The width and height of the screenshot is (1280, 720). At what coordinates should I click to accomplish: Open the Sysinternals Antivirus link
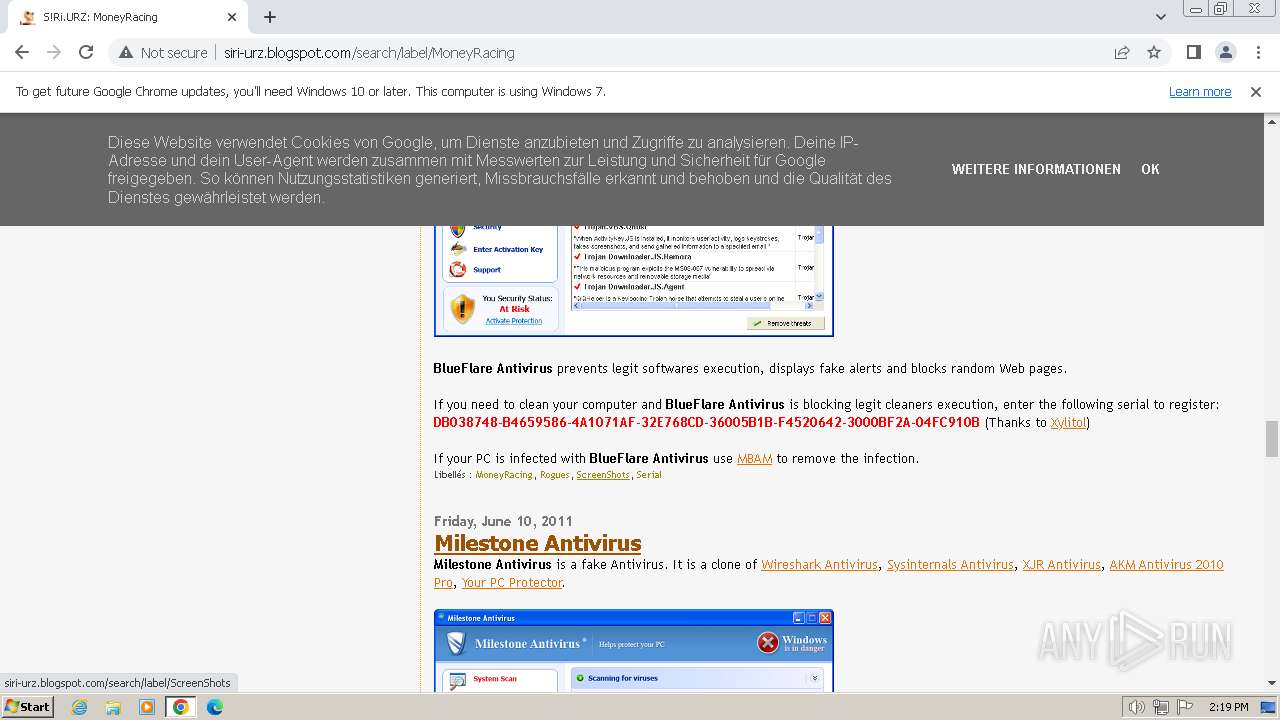950,565
